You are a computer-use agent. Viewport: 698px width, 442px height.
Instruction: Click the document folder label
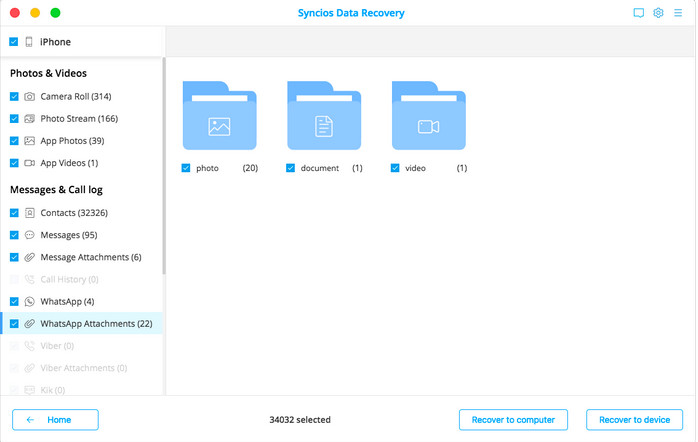click(x=320, y=168)
